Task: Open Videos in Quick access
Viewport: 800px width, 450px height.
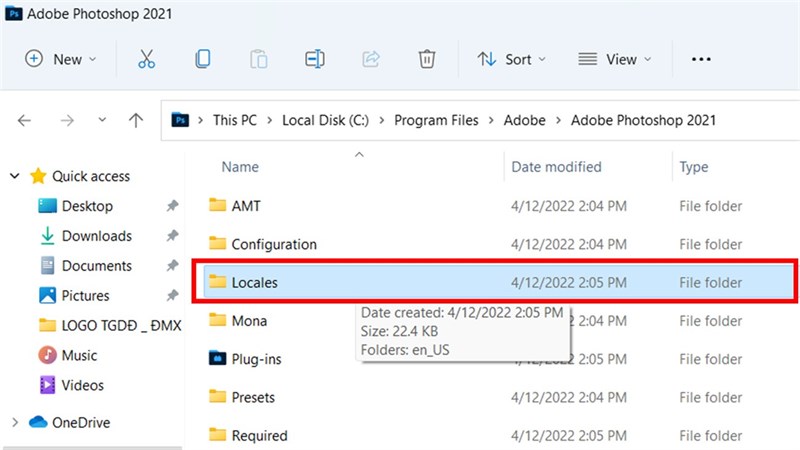Action: [82, 385]
